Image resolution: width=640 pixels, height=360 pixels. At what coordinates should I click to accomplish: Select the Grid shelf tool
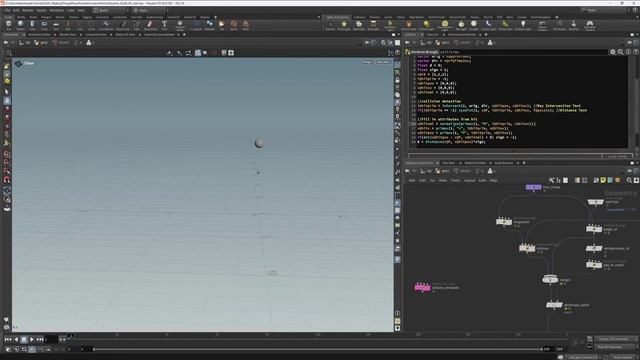tap(56, 25)
